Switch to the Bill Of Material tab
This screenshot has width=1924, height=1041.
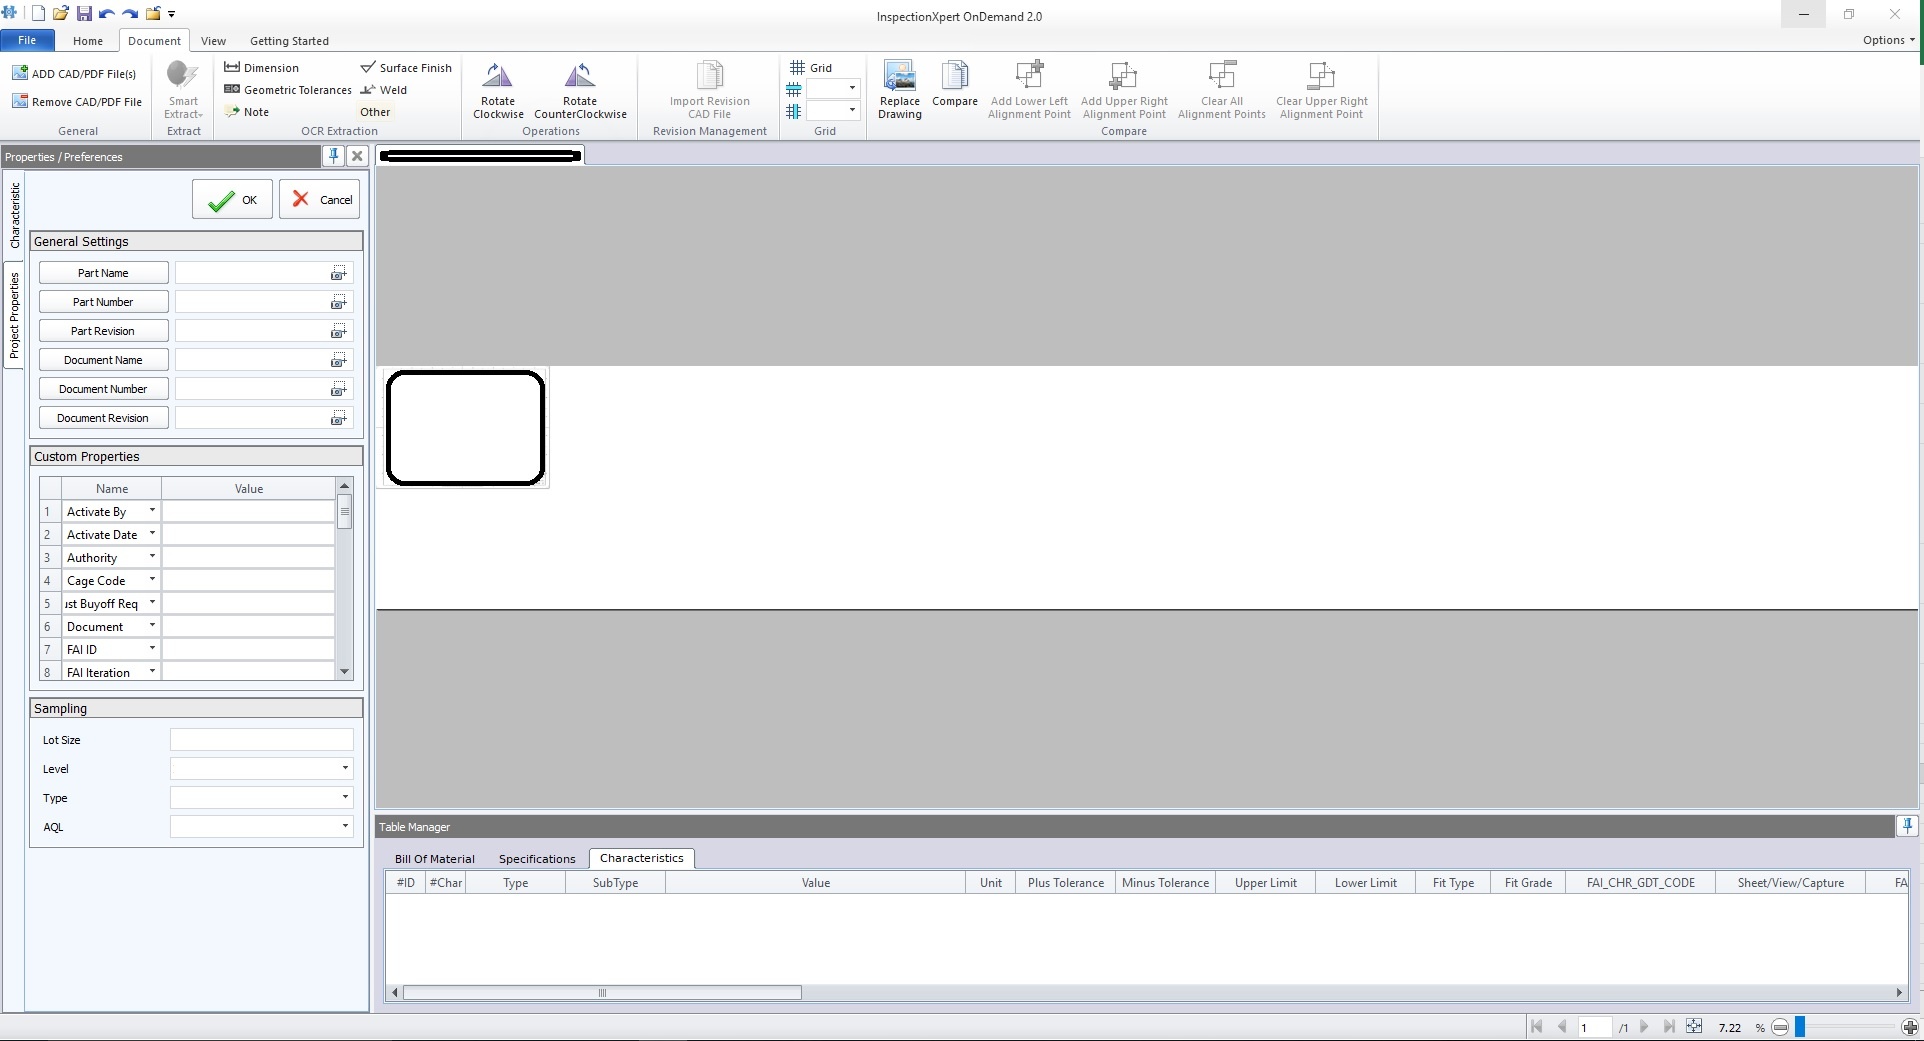tap(434, 858)
